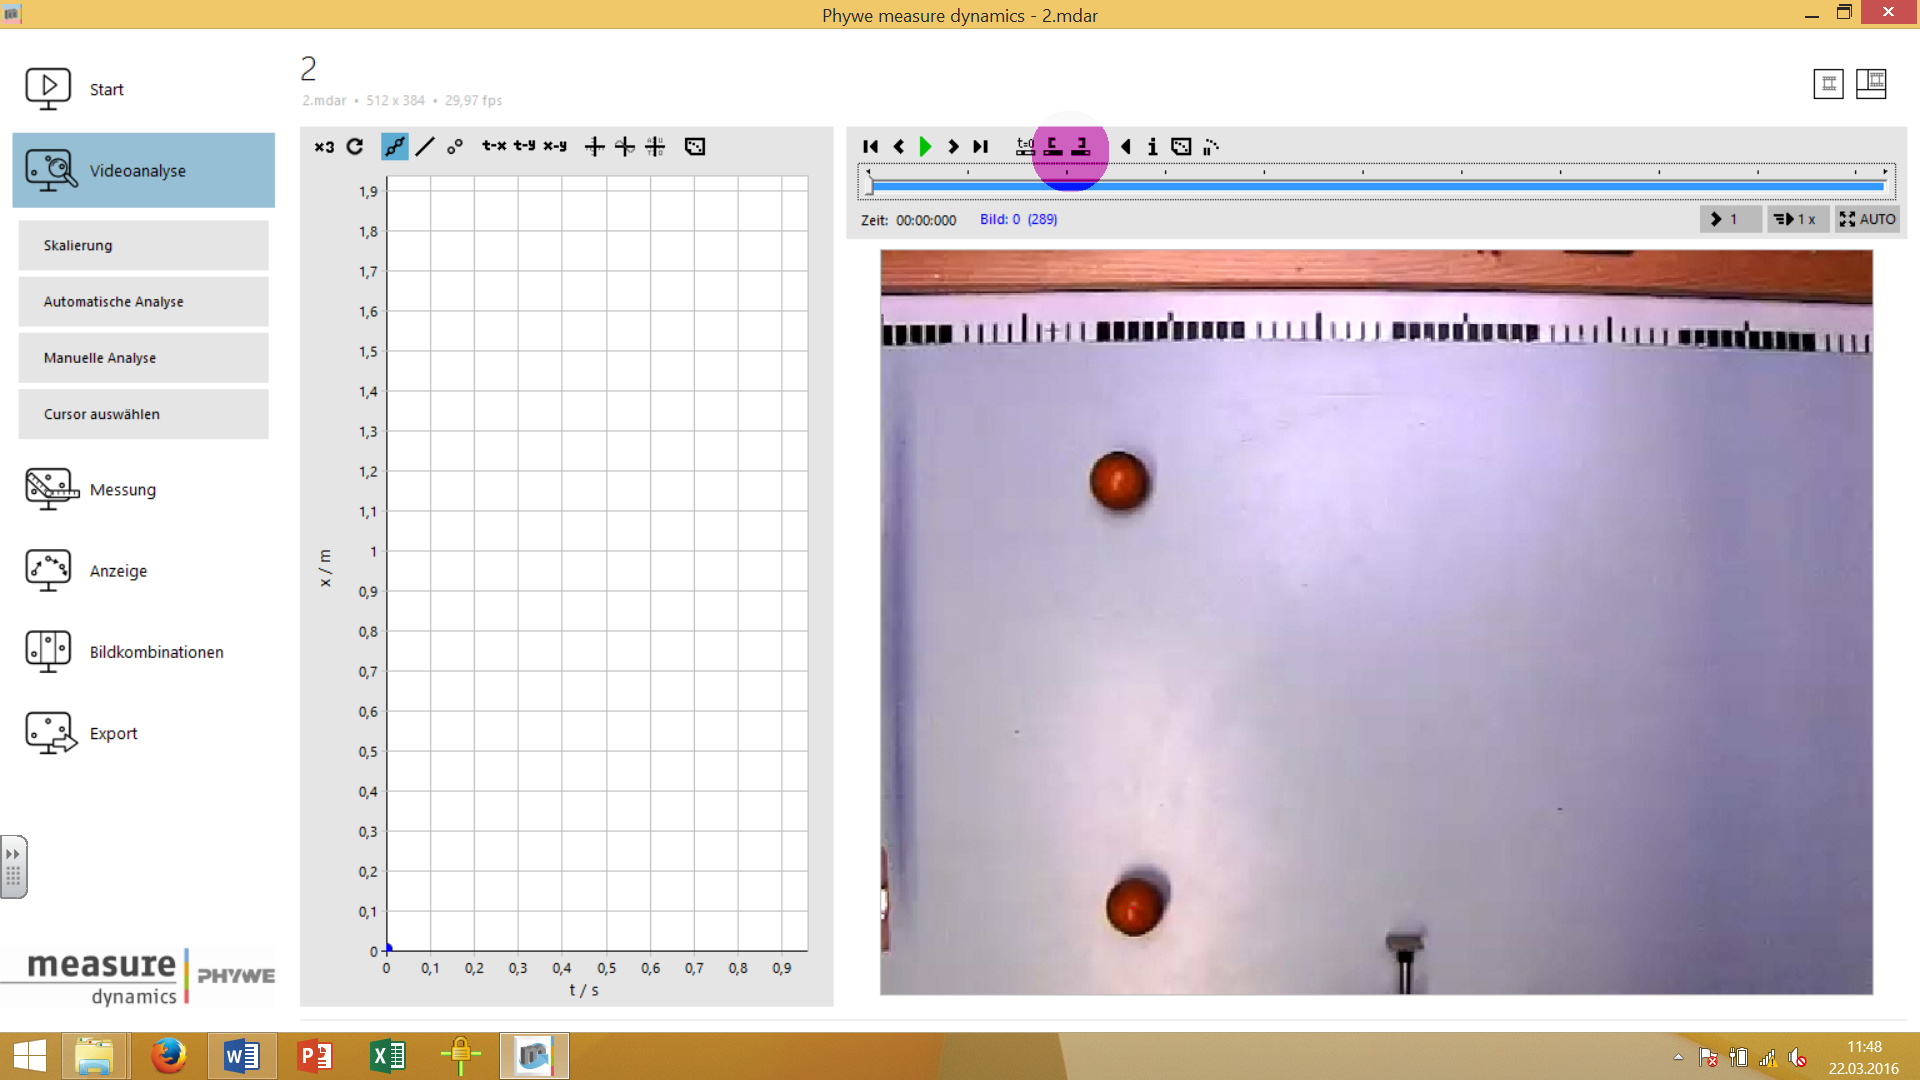1920x1080 pixels.
Task: Open Automatische Analyse
Action: click(x=143, y=301)
